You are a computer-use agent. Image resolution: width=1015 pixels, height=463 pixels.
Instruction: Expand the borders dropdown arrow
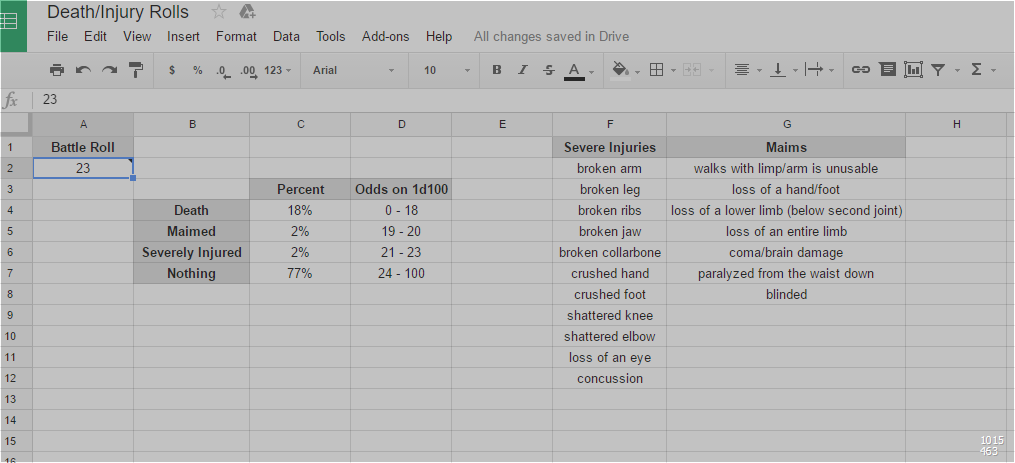(x=673, y=71)
